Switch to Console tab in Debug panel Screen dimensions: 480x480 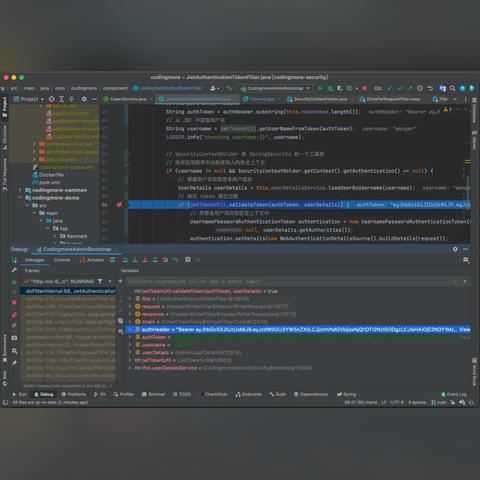[62, 260]
